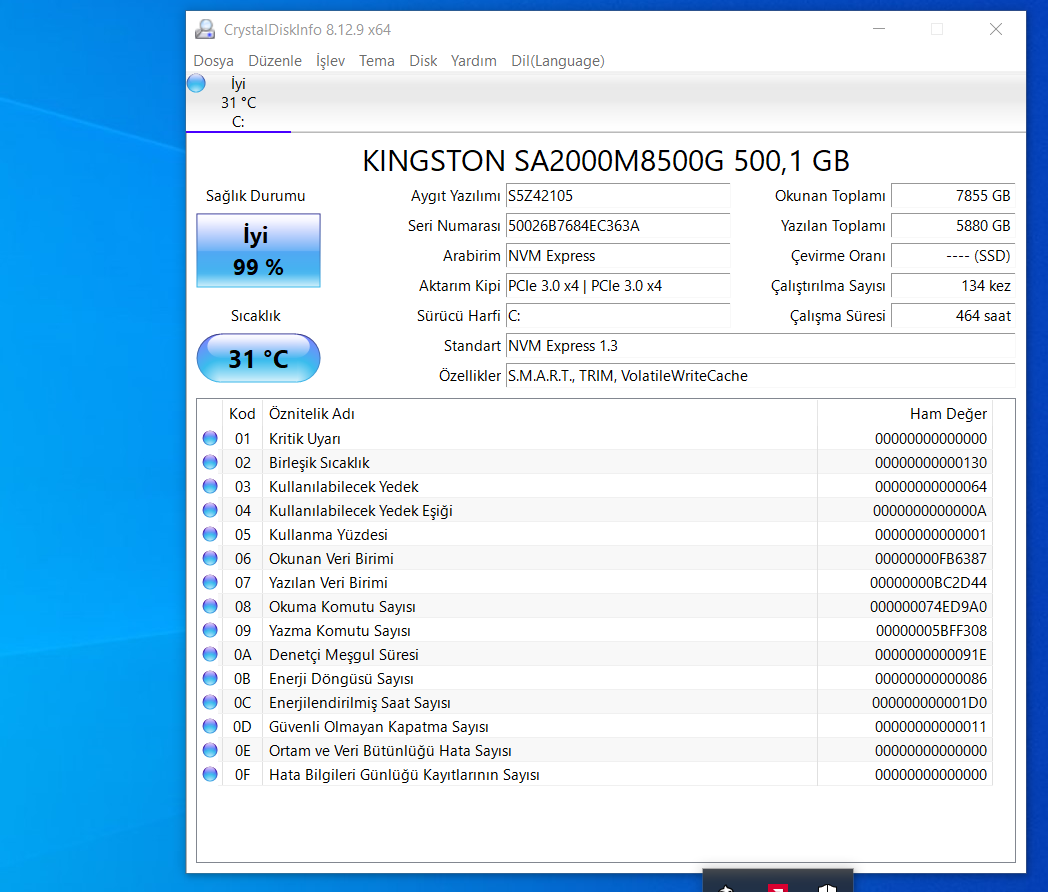Click status orb of Okuma Komutu Sayısı row

click(x=210, y=607)
